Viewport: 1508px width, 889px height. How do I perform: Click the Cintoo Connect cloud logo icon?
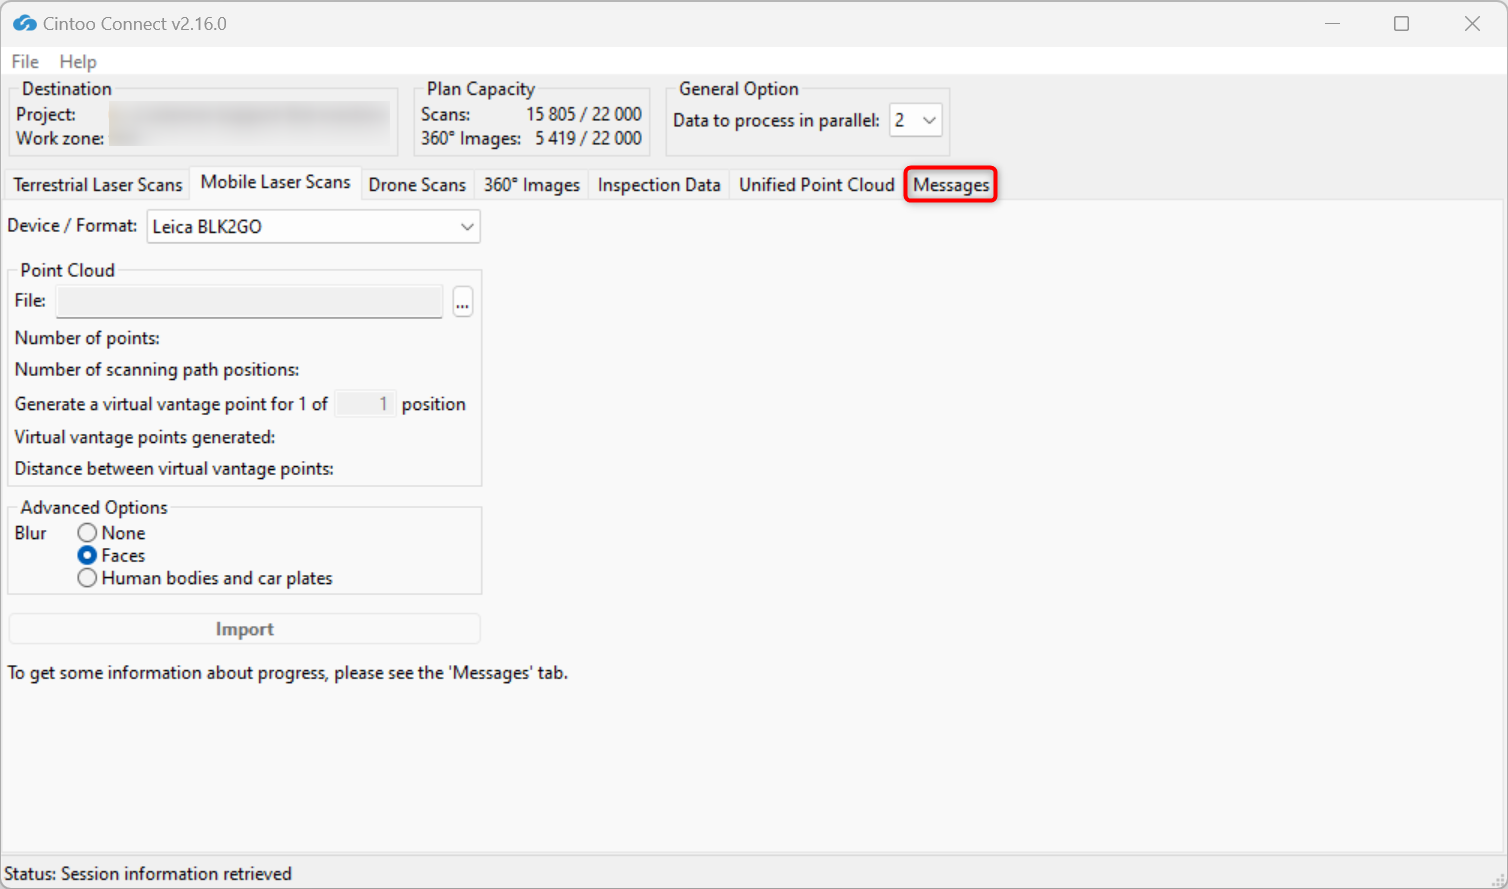tap(25, 23)
